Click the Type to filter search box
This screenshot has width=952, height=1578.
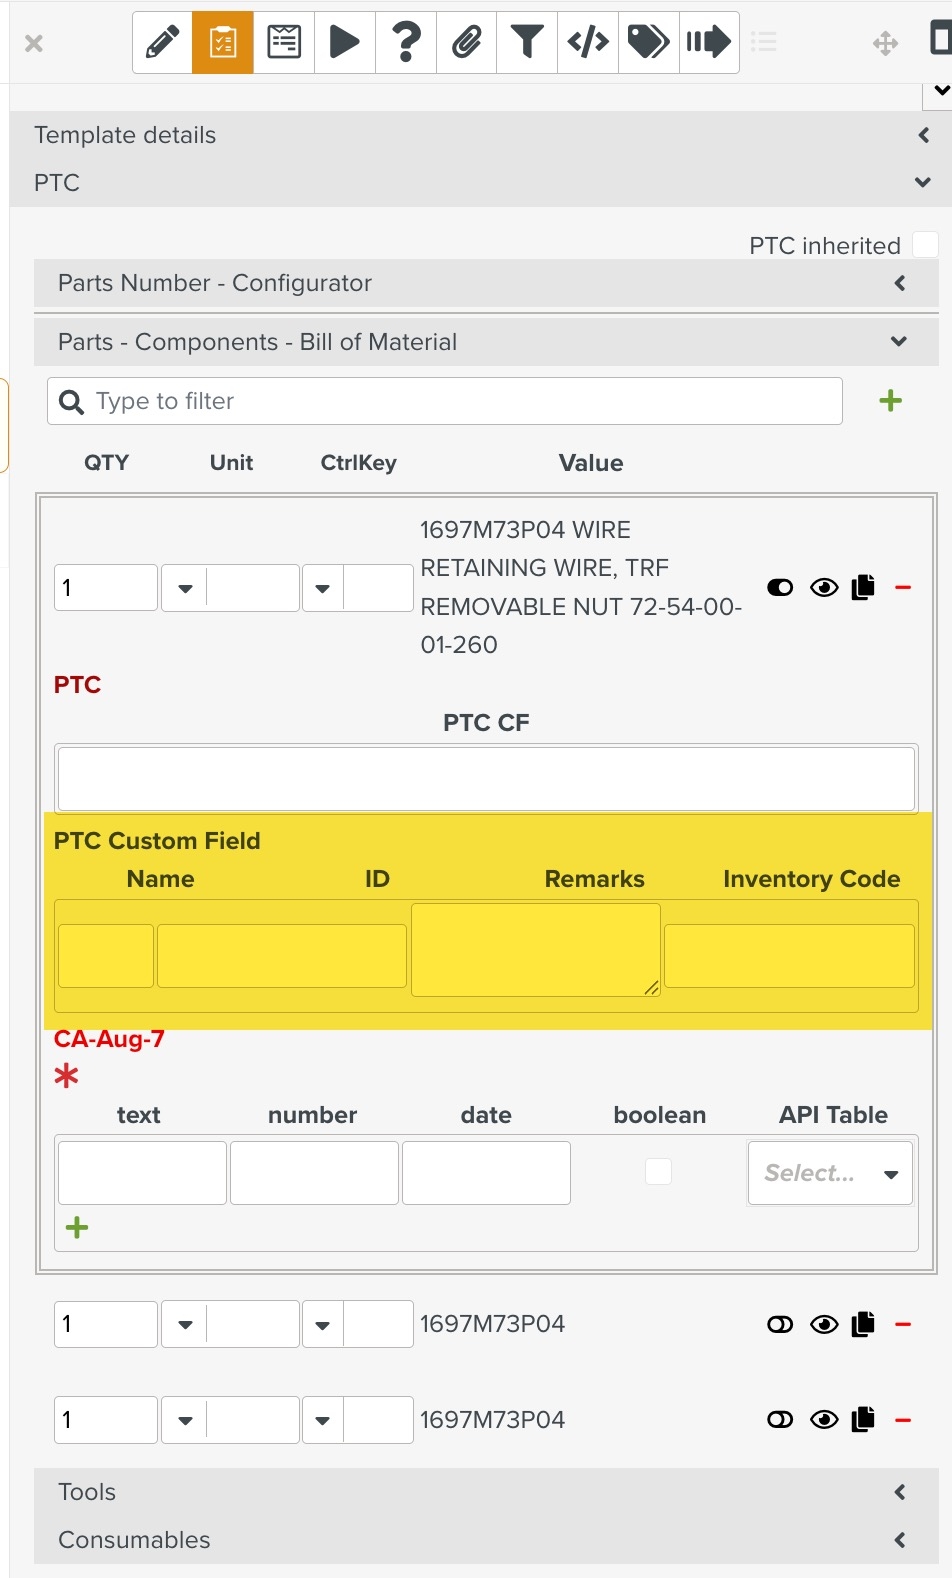pos(460,401)
